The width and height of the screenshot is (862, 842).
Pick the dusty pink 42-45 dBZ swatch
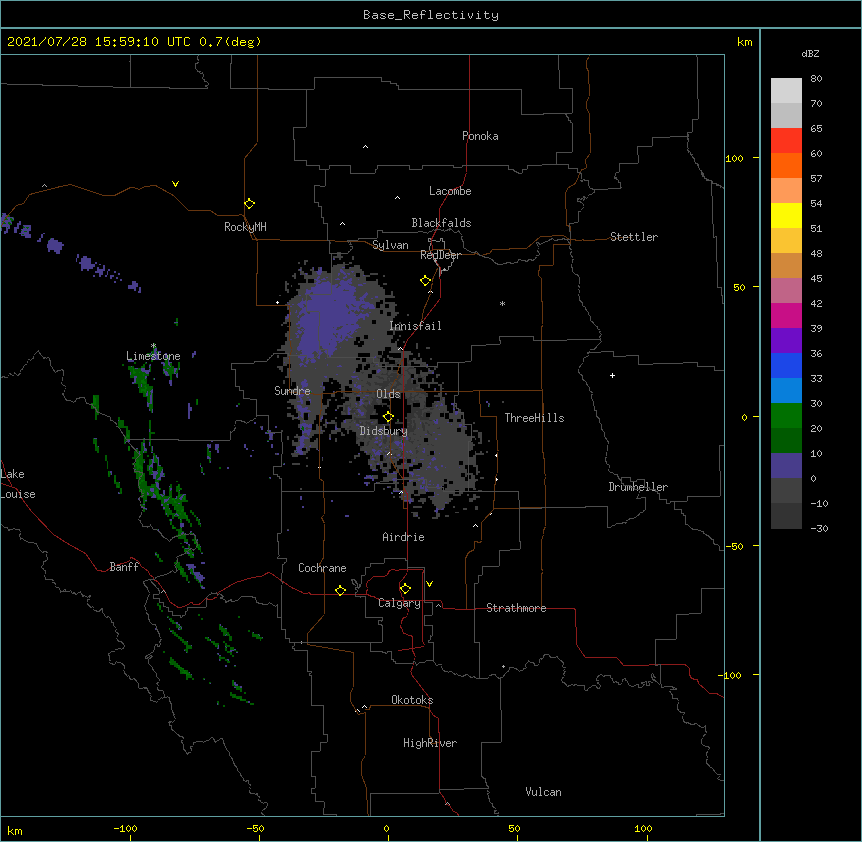coord(786,291)
